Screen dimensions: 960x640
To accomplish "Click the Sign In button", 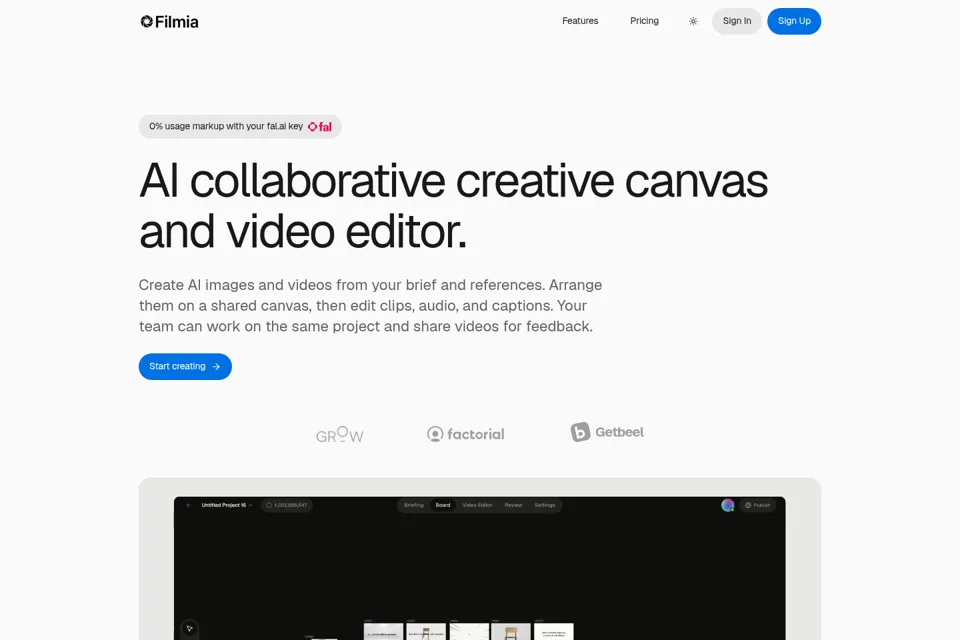I will click(737, 21).
